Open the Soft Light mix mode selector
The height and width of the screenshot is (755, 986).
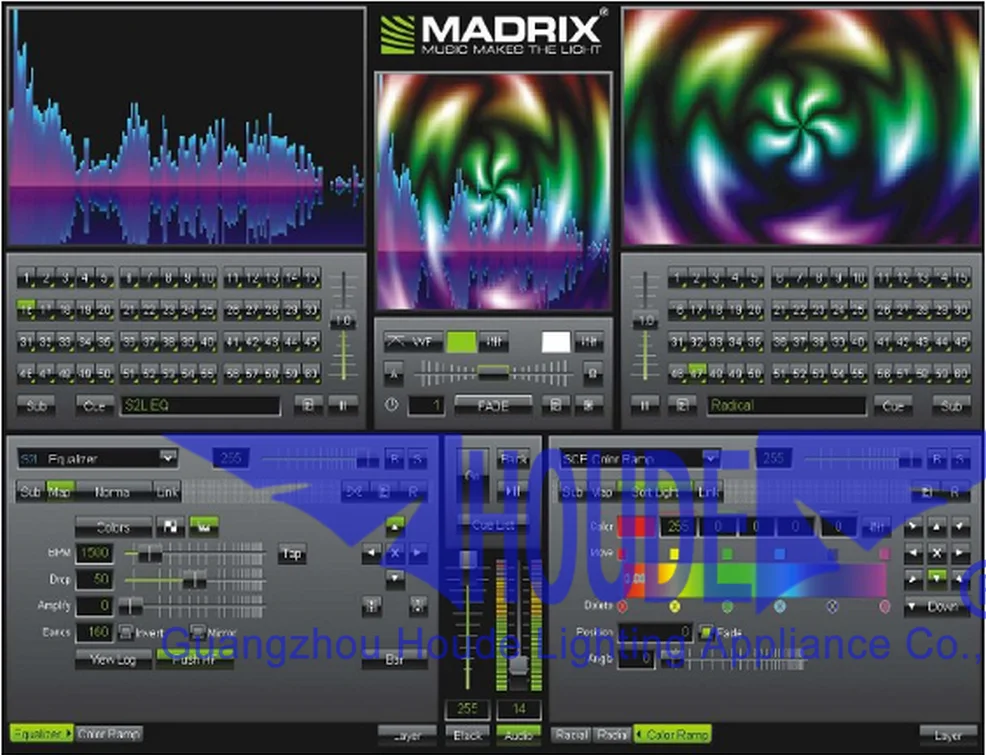655,491
